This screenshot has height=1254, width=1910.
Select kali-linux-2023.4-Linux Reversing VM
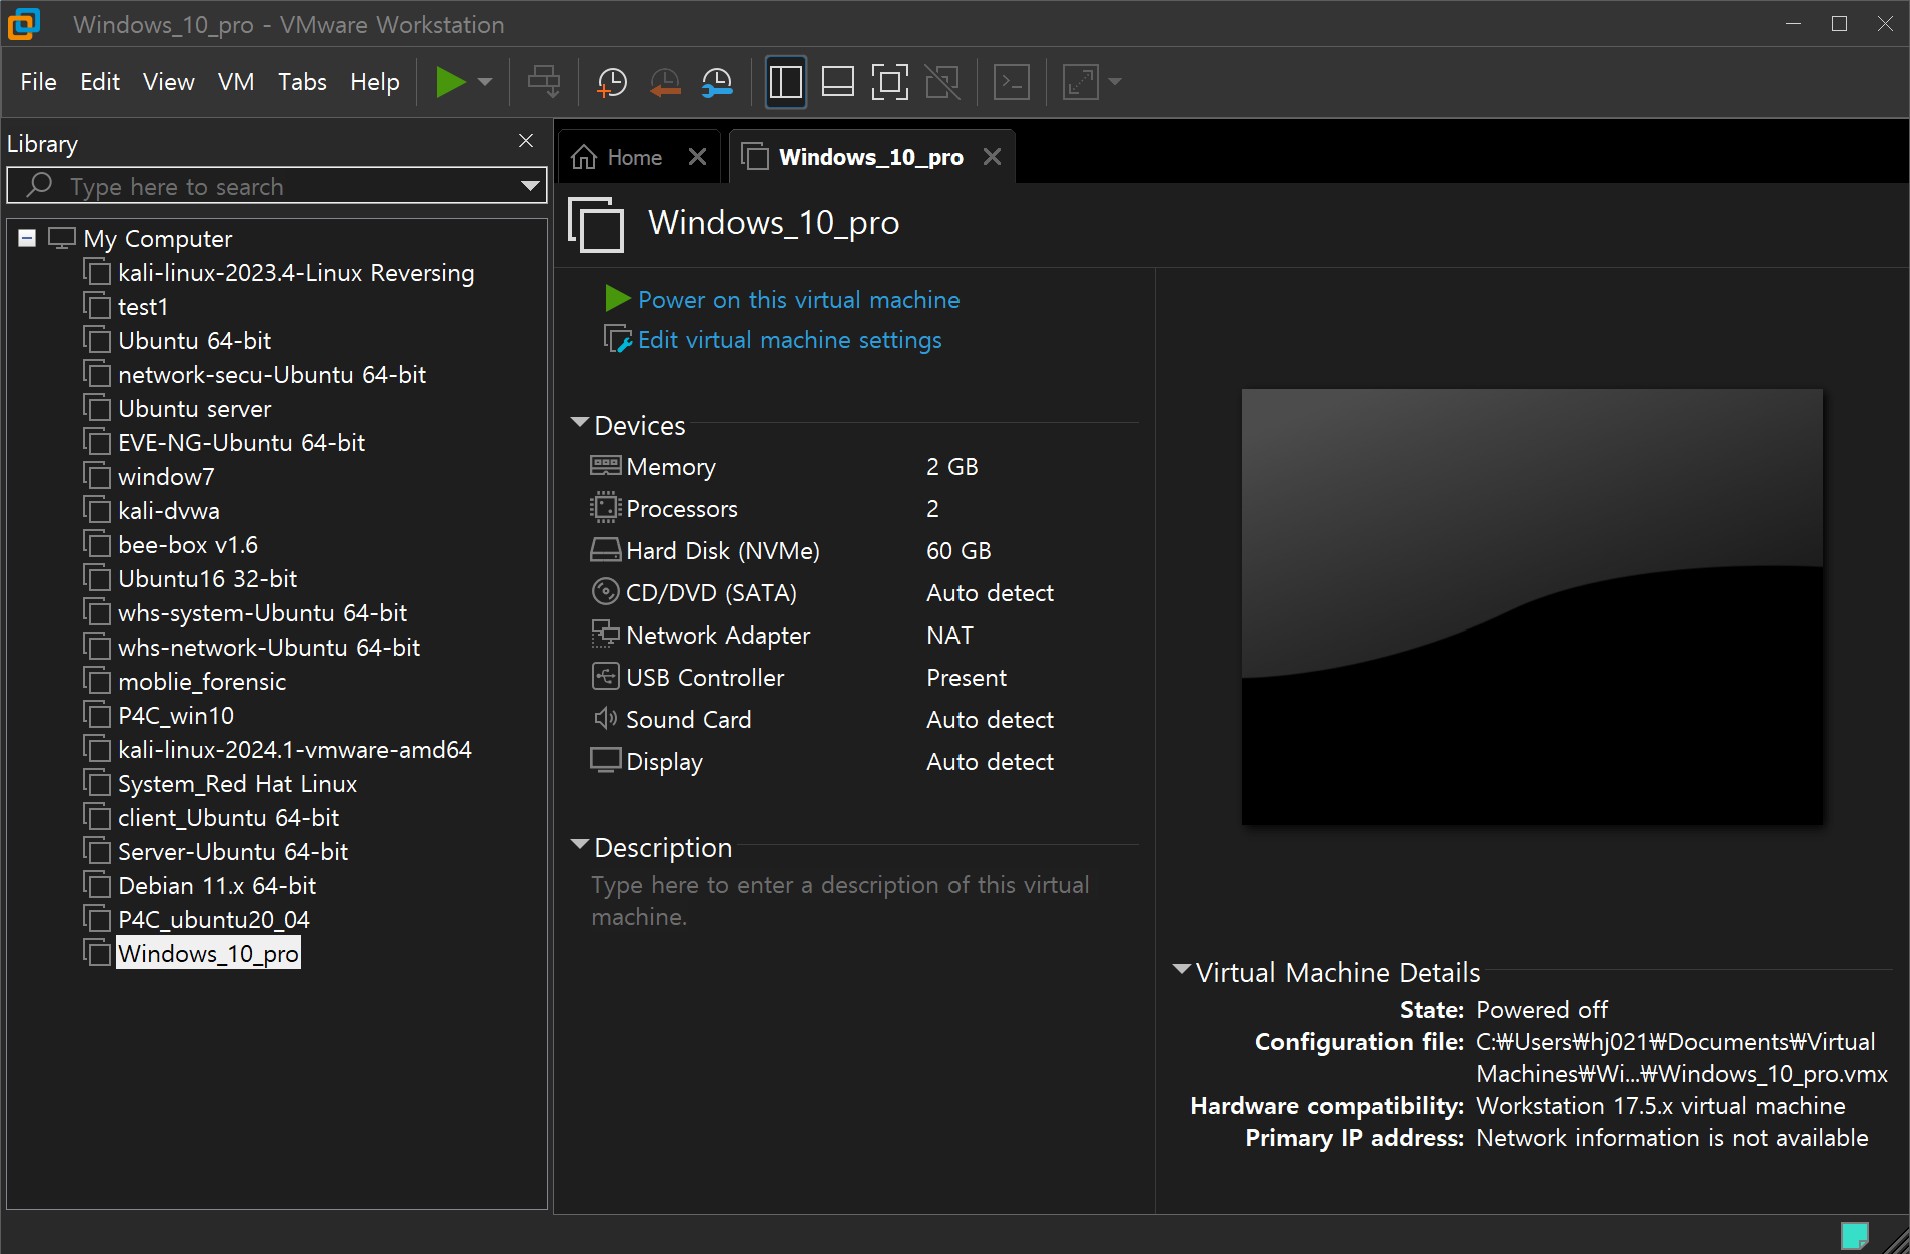296,272
